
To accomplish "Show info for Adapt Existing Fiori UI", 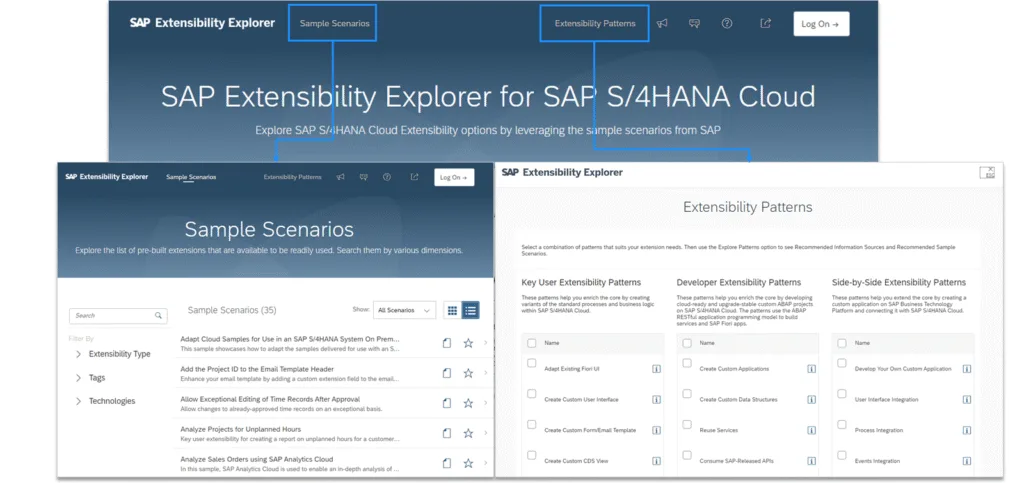I will [656, 369].
